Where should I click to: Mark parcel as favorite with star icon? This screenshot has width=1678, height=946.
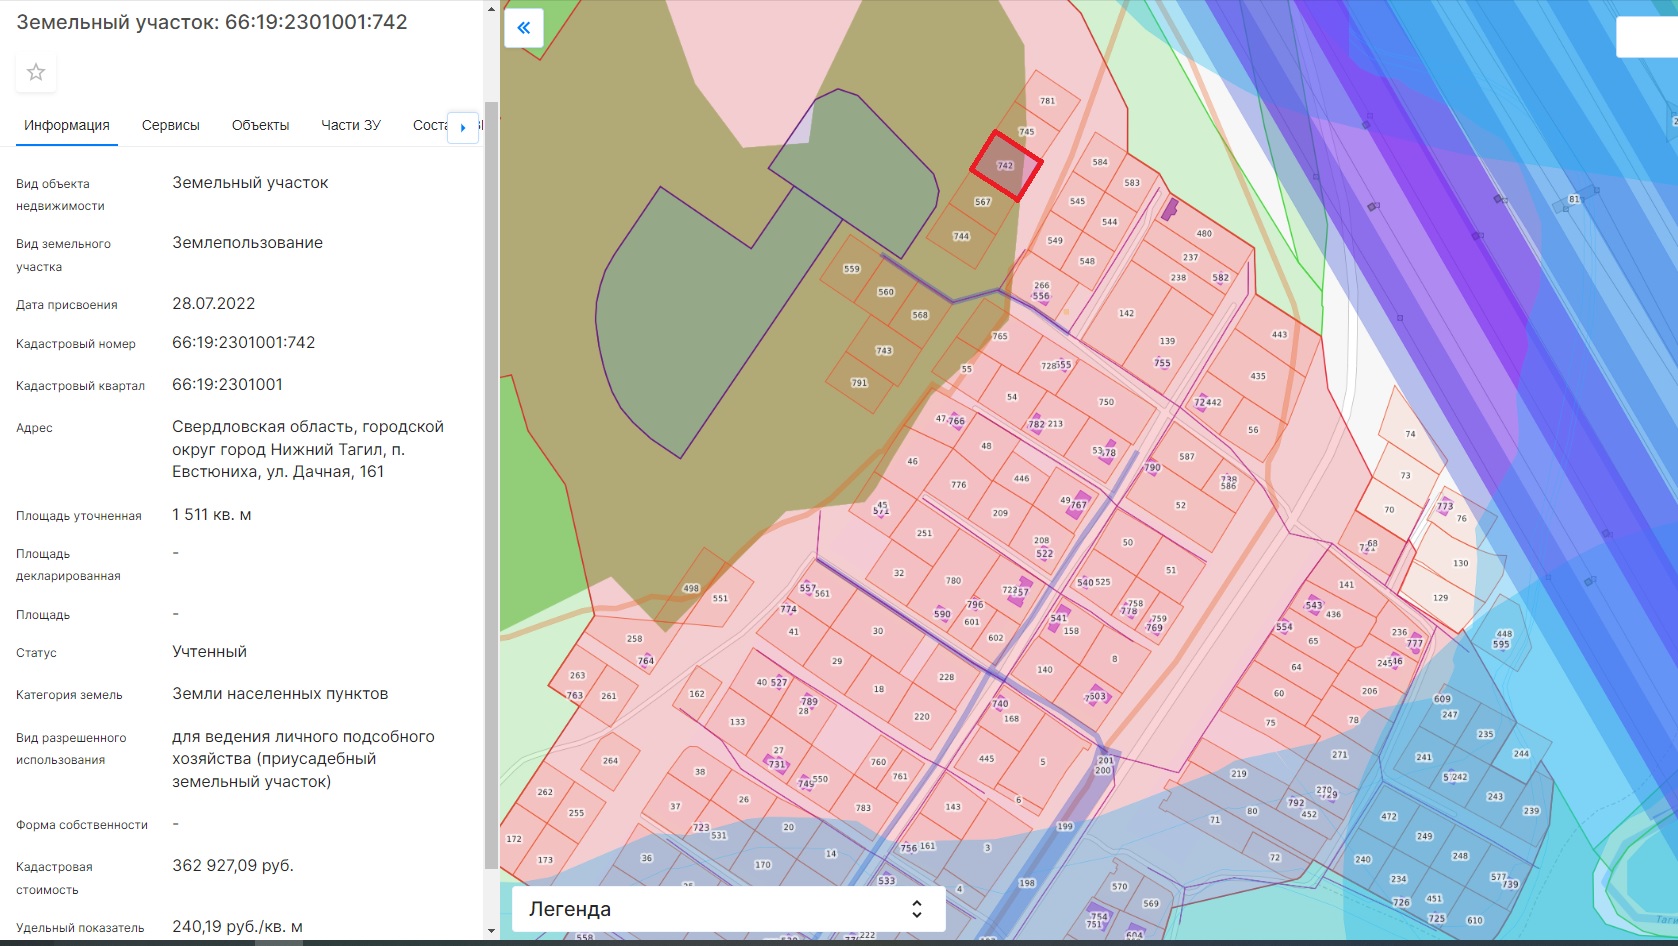(x=36, y=72)
